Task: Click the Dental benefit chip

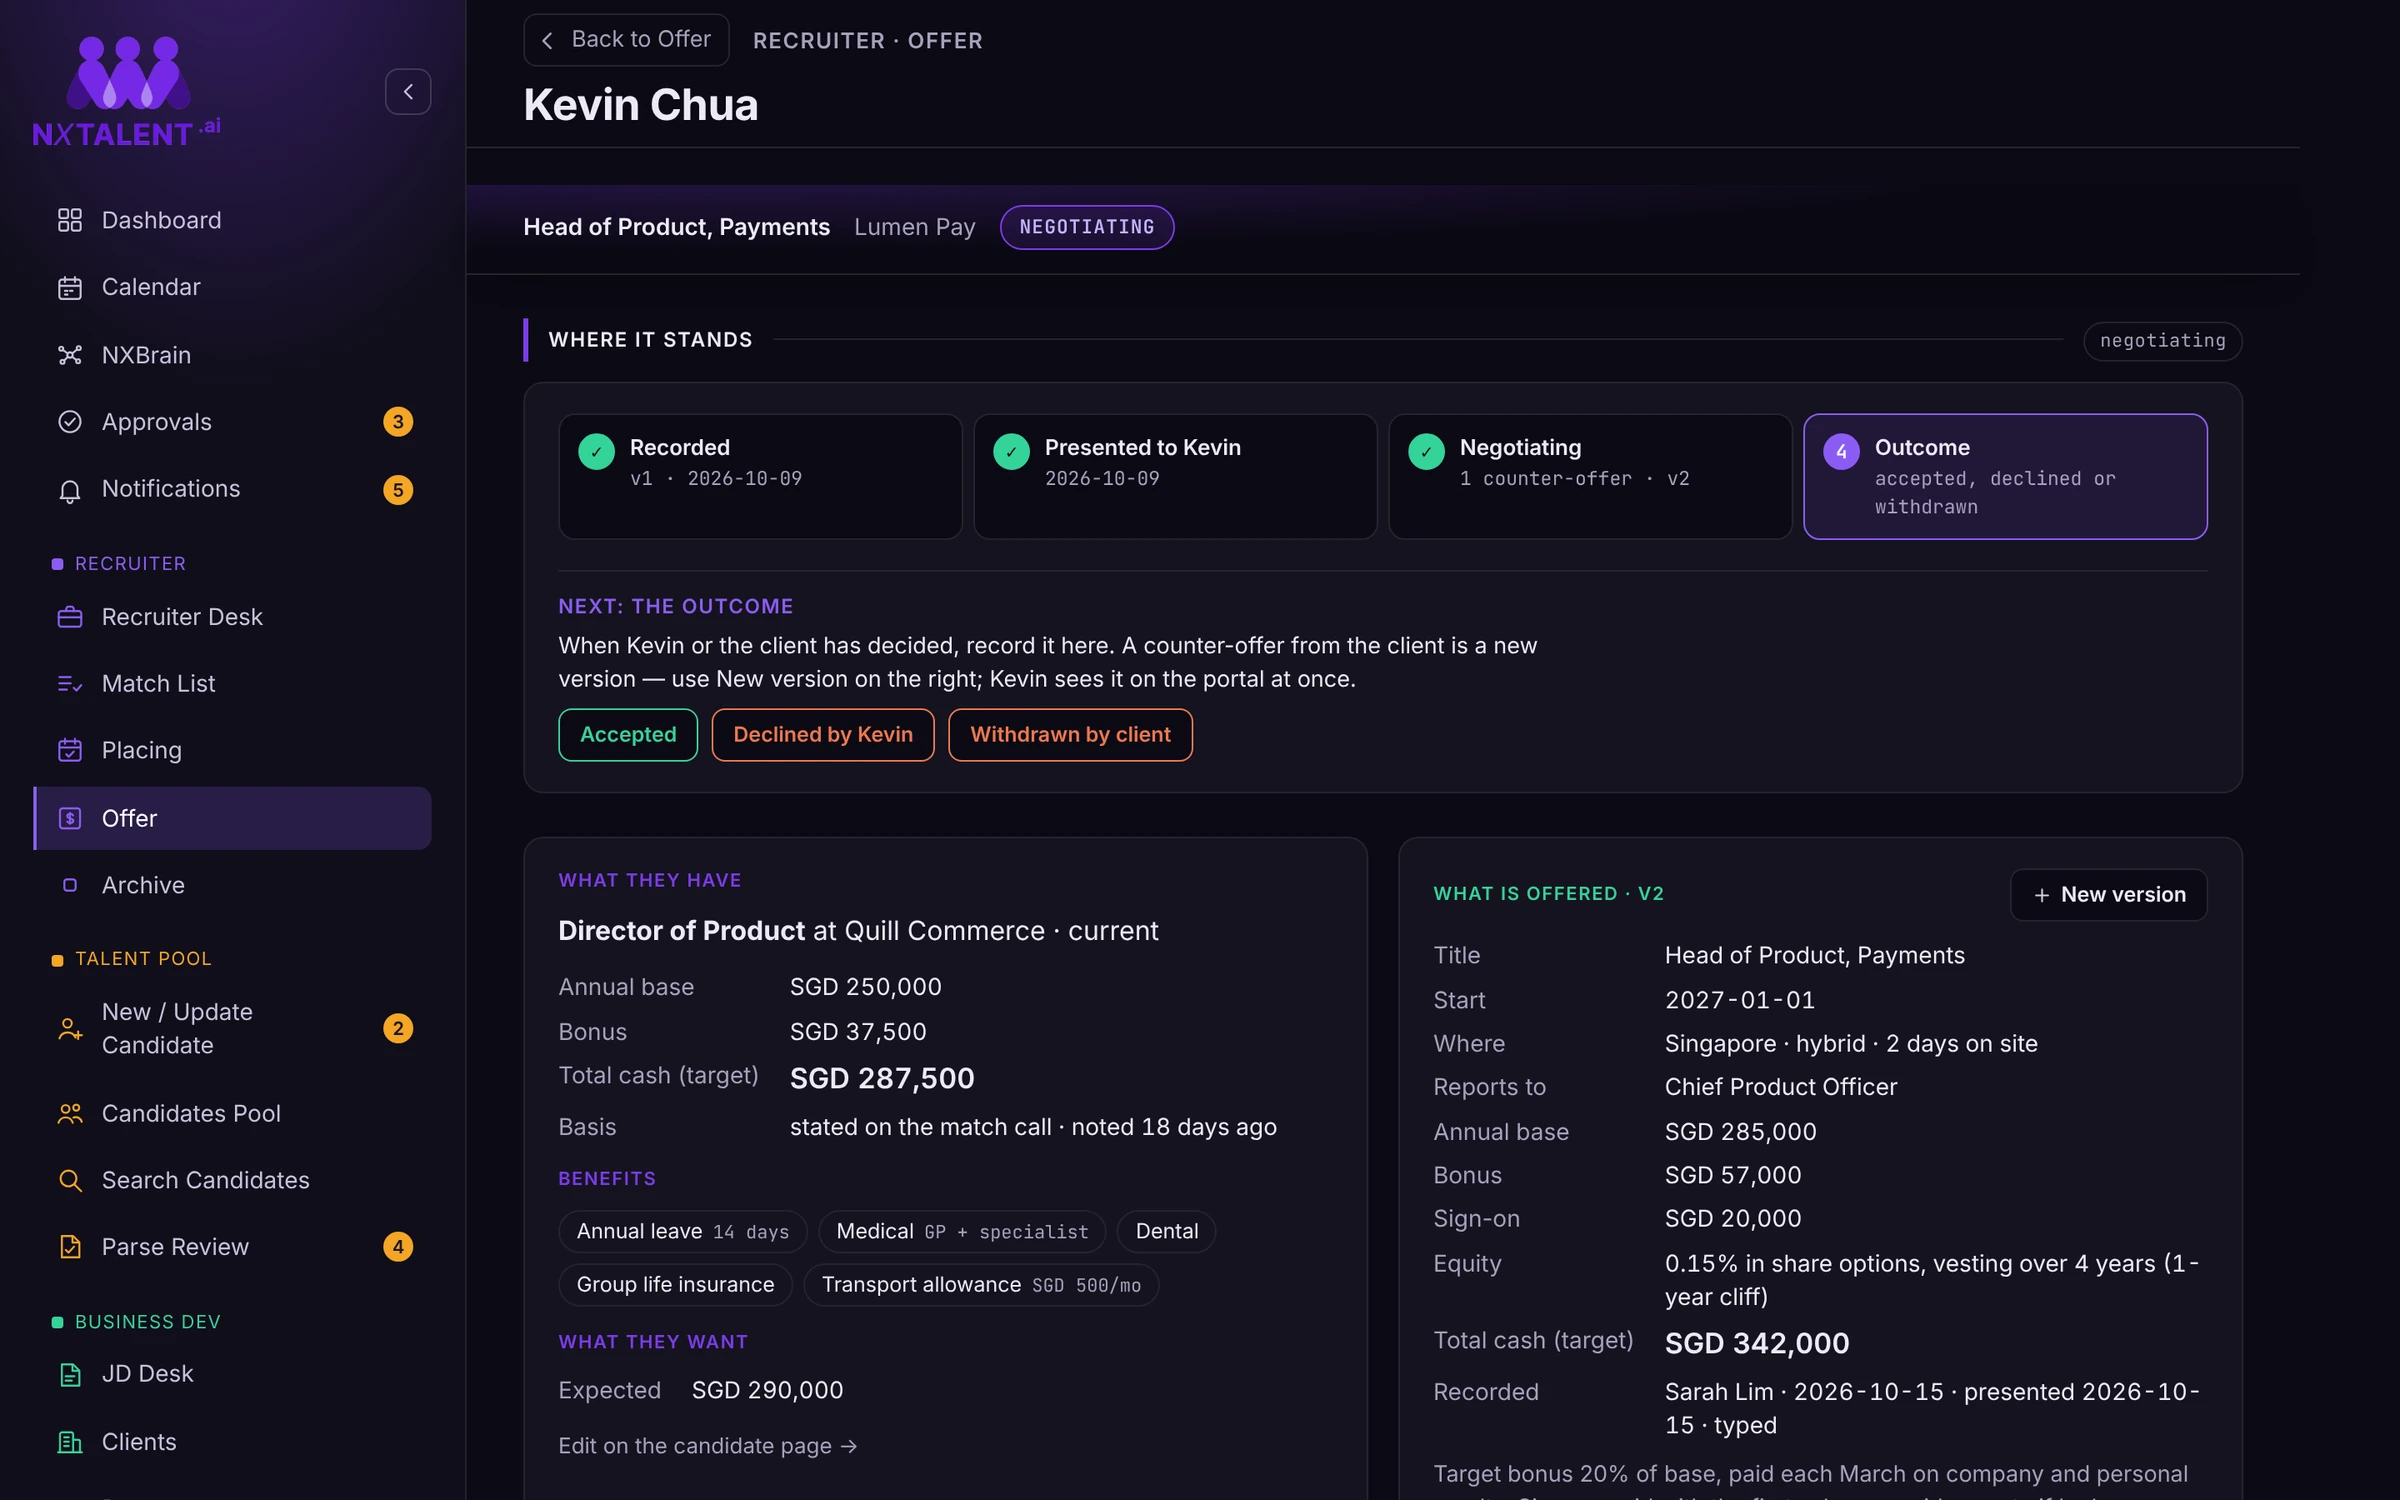Action: pos(1166,1232)
